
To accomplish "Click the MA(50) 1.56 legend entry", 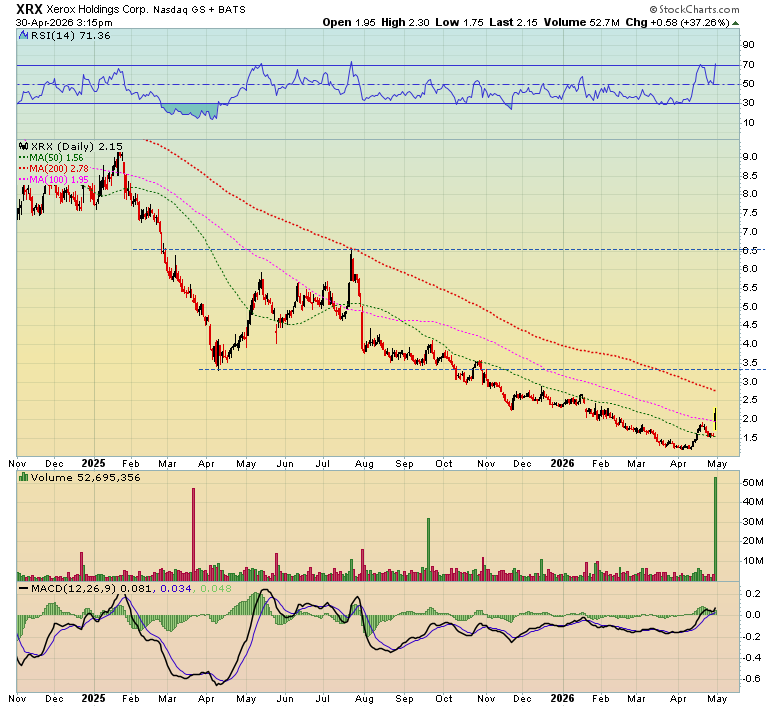I will point(51,158).
